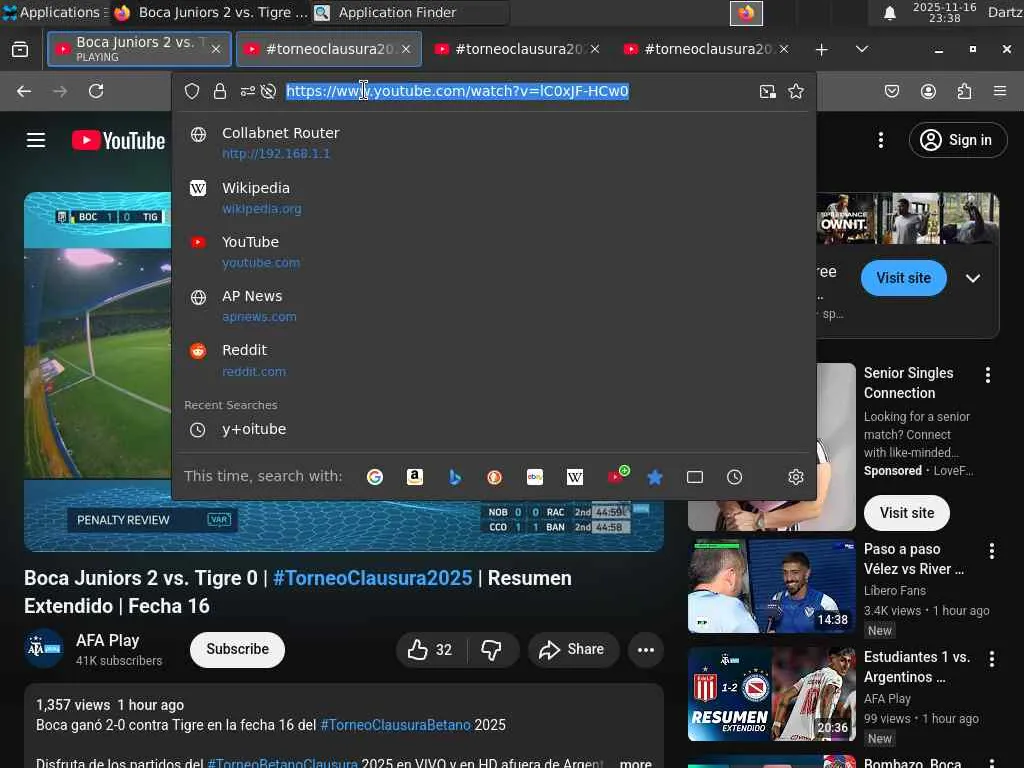Viewport: 1024px width, 768px height.
Task: Sign in to YouTube
Action: coord(958,140)
